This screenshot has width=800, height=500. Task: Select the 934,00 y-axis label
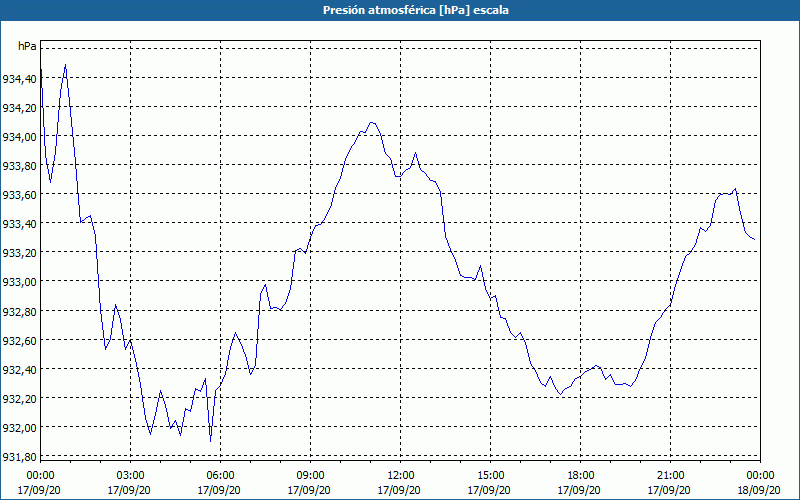19,137
